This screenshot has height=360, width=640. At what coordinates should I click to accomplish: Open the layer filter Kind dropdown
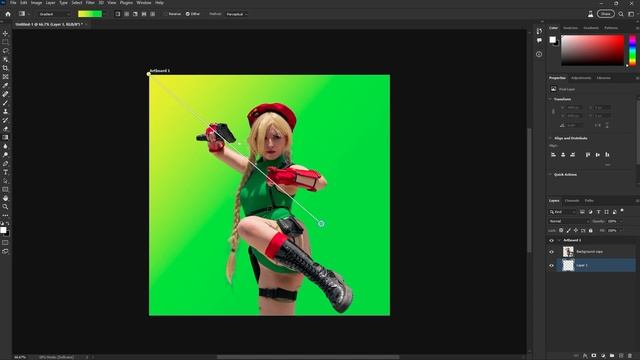coord(562,212)
